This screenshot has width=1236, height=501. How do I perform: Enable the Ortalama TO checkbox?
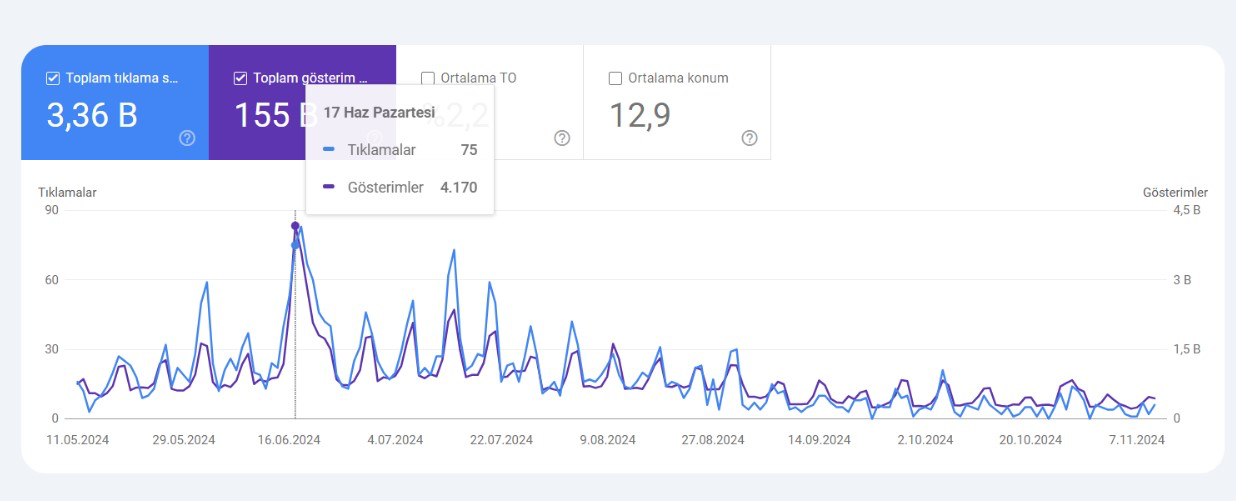click(428, 78)
